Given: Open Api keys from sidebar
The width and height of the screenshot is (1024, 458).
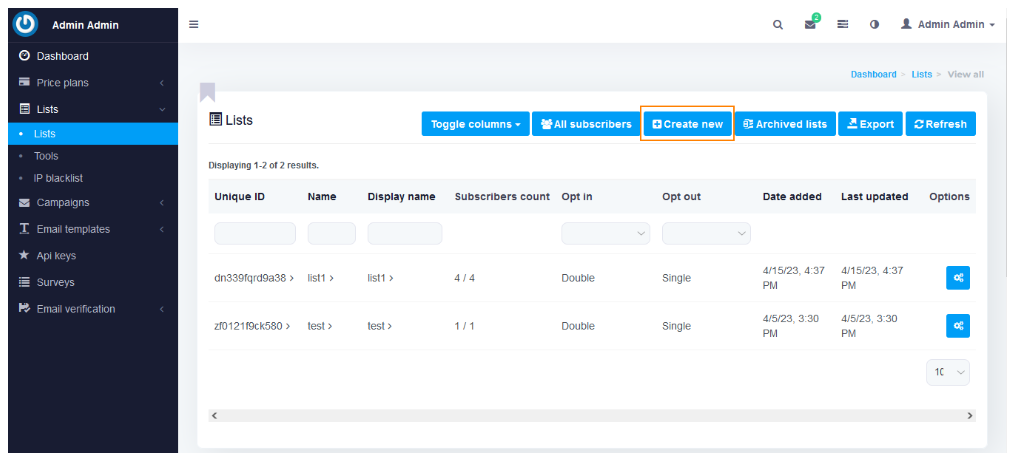Looking at the screenshot, I should (55, 256).
